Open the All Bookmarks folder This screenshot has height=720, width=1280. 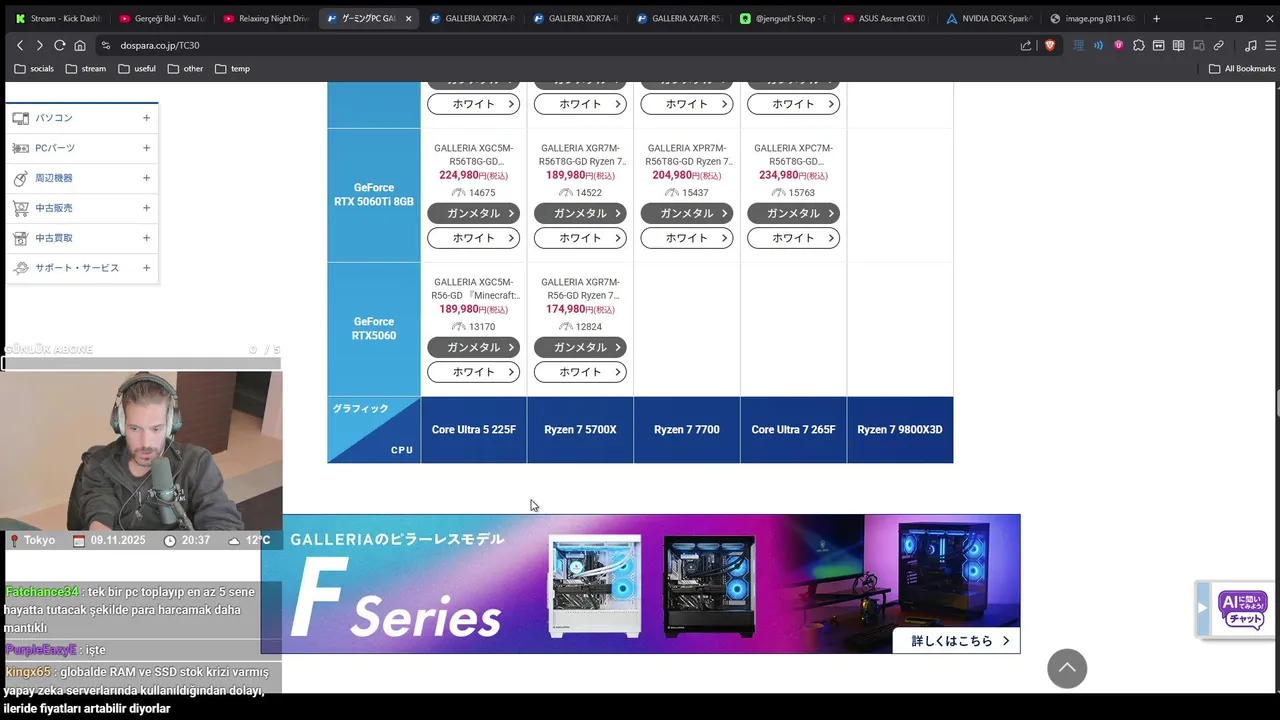click(1242, 69)
